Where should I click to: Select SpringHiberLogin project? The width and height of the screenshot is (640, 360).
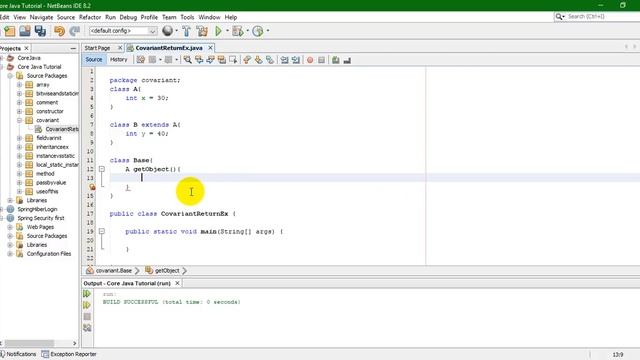coord(37,209)
